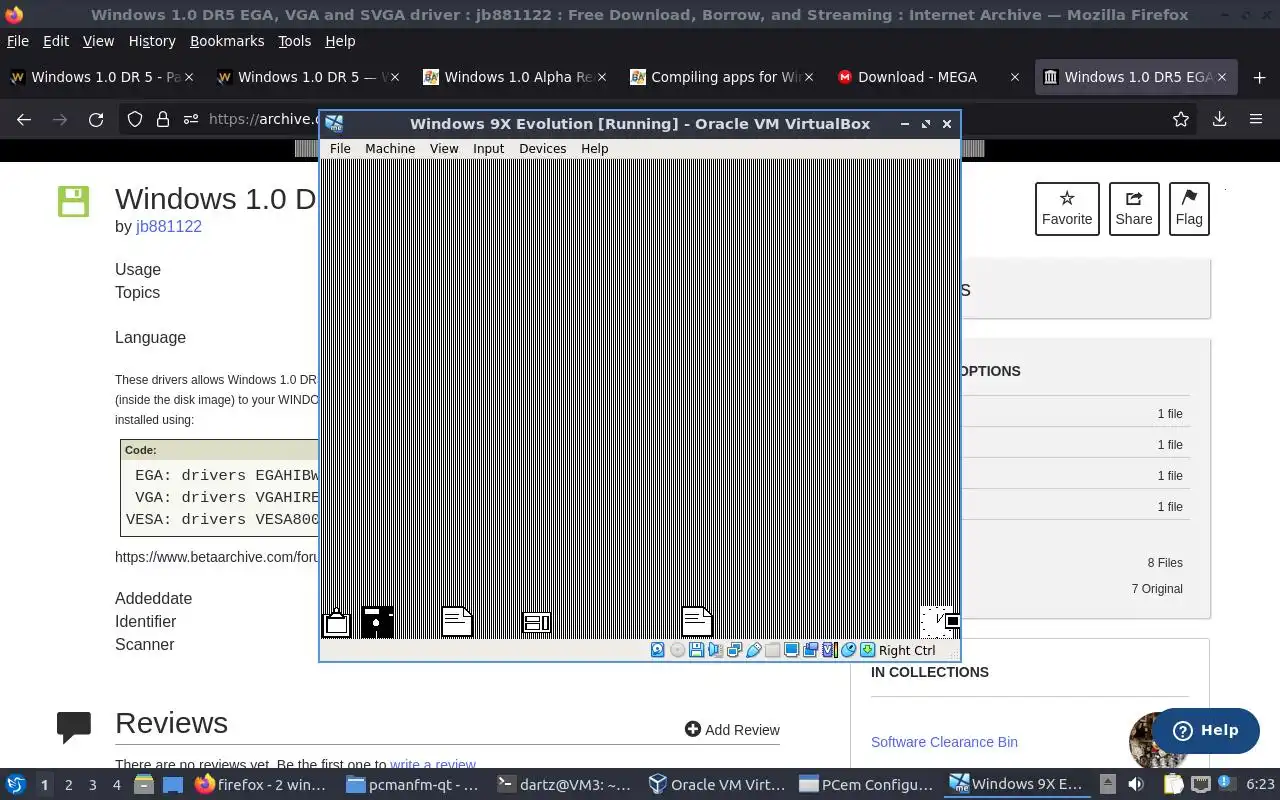The height and width of the screenshot is (800, 1280).
Task: Switch to Compiling apps for Windows tab
Action: click(x=721, y=77)
